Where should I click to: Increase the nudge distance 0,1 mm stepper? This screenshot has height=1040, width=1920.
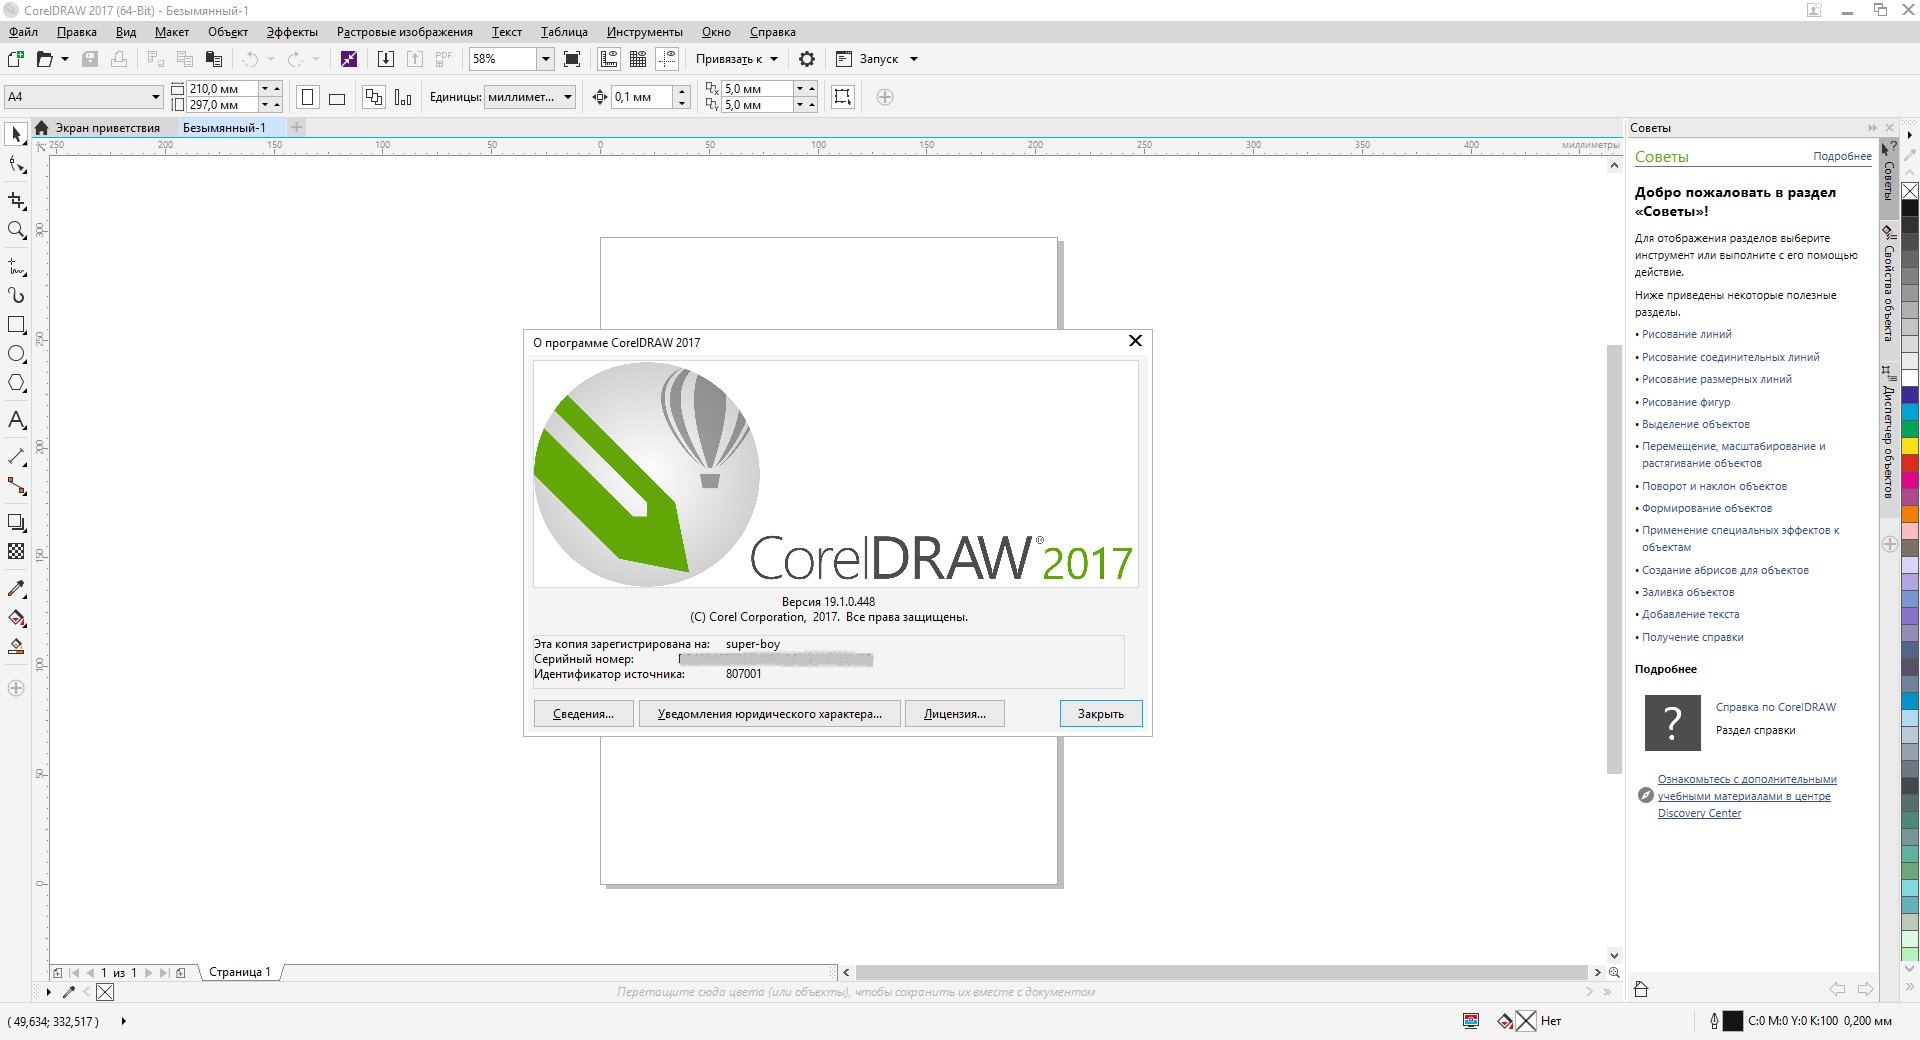pos(682,91)
